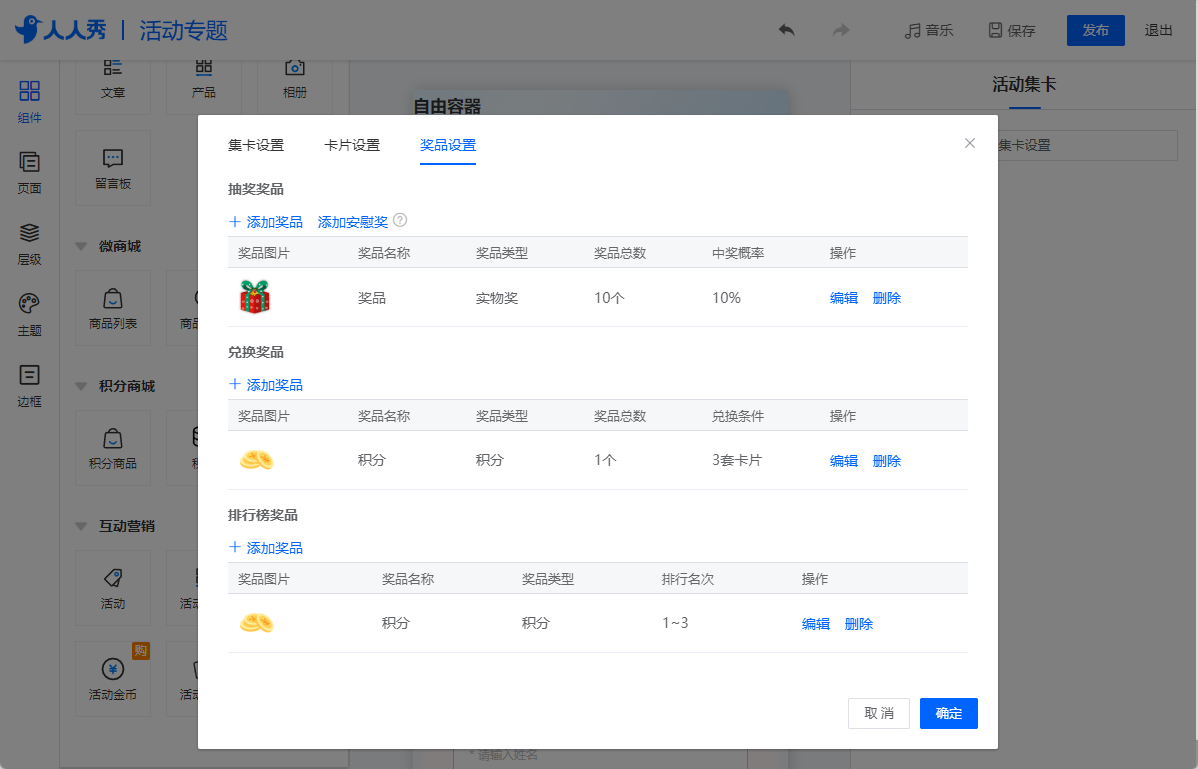Open the 层级 layers sidebar panel
Screen dimensions: 1198x769
pos(29,244)
